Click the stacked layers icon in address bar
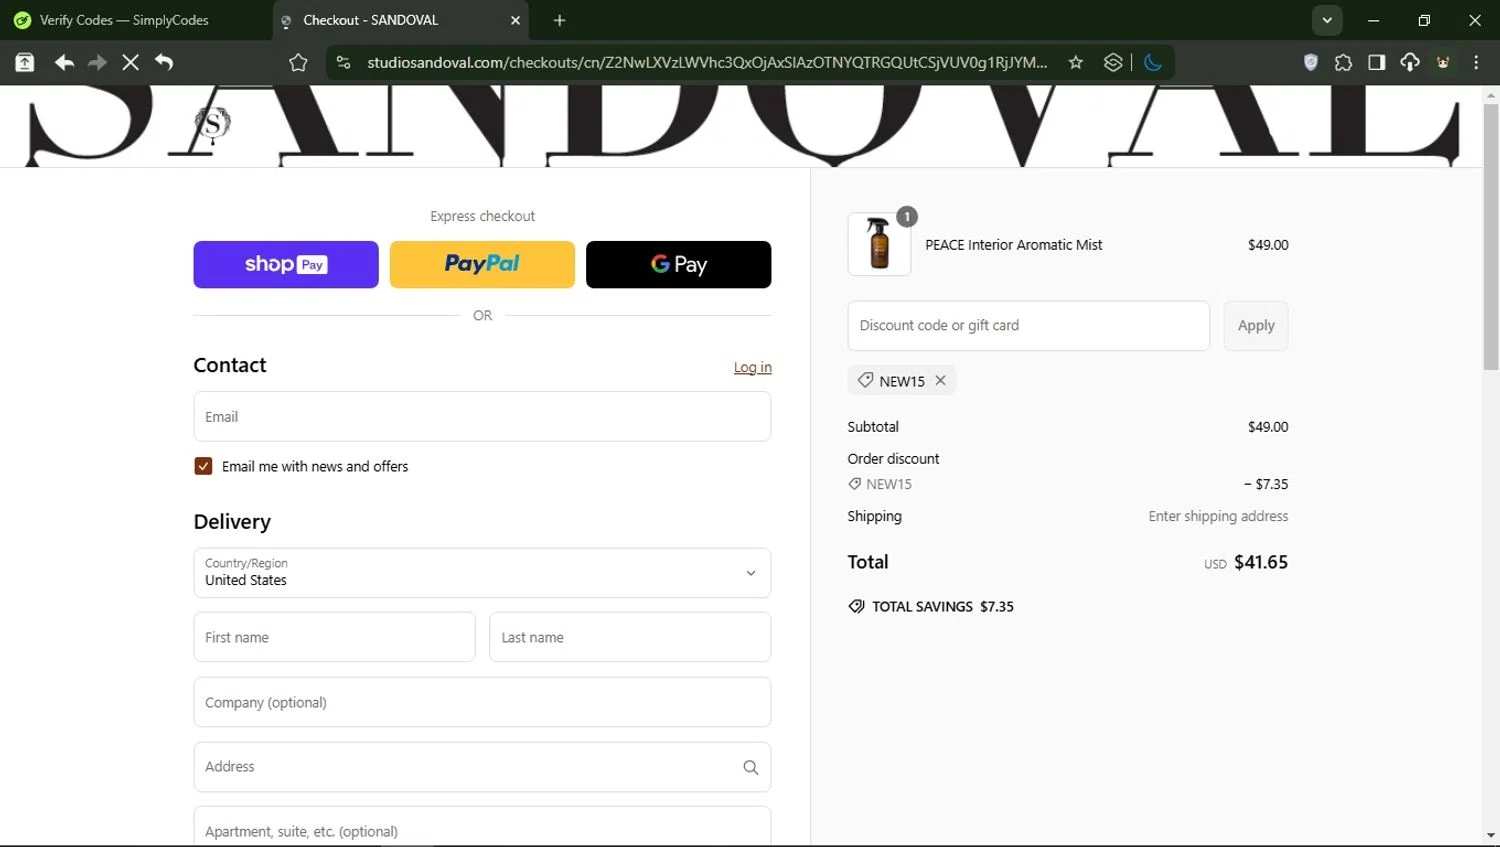This screenshot has width=1500, height=847. tap(1113, 62)
